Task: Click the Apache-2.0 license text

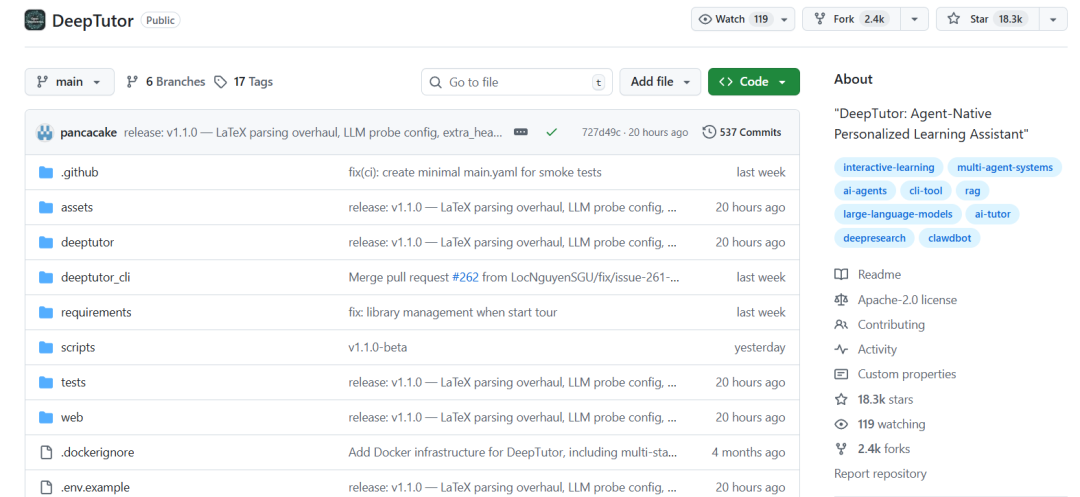Action: (x=906, y=299)
